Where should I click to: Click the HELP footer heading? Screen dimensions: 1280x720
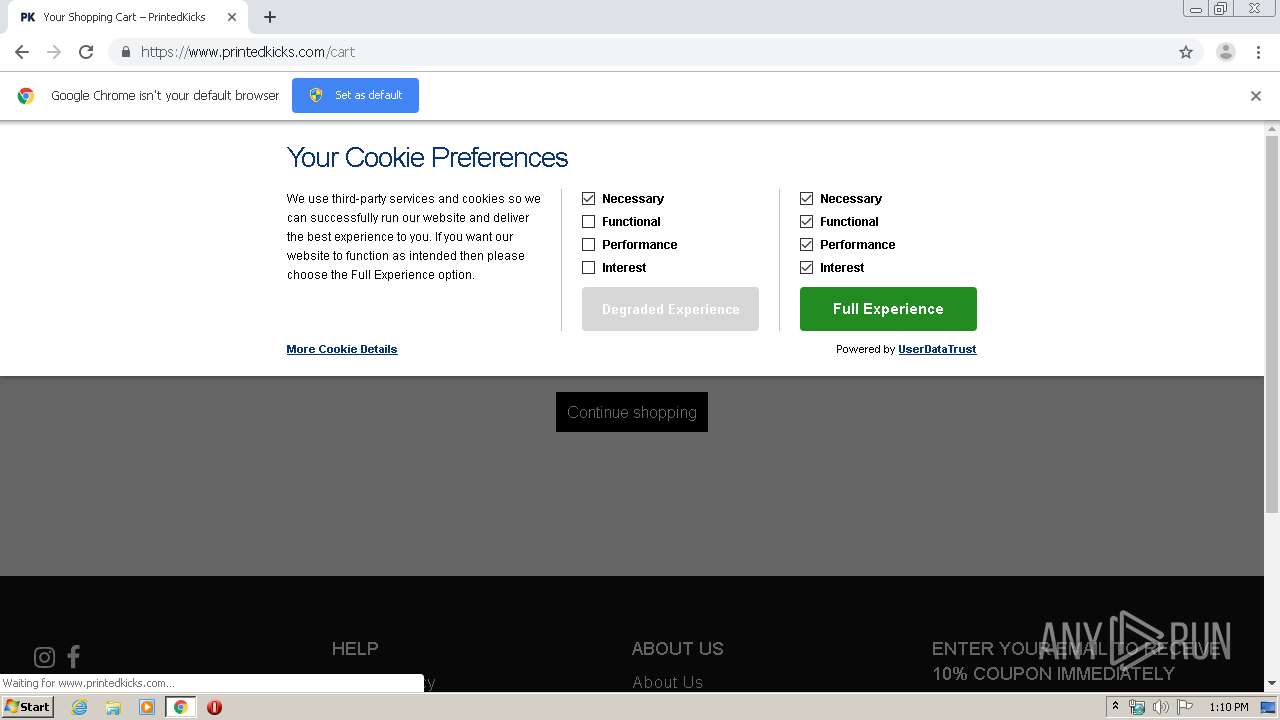tap(355, 649)
